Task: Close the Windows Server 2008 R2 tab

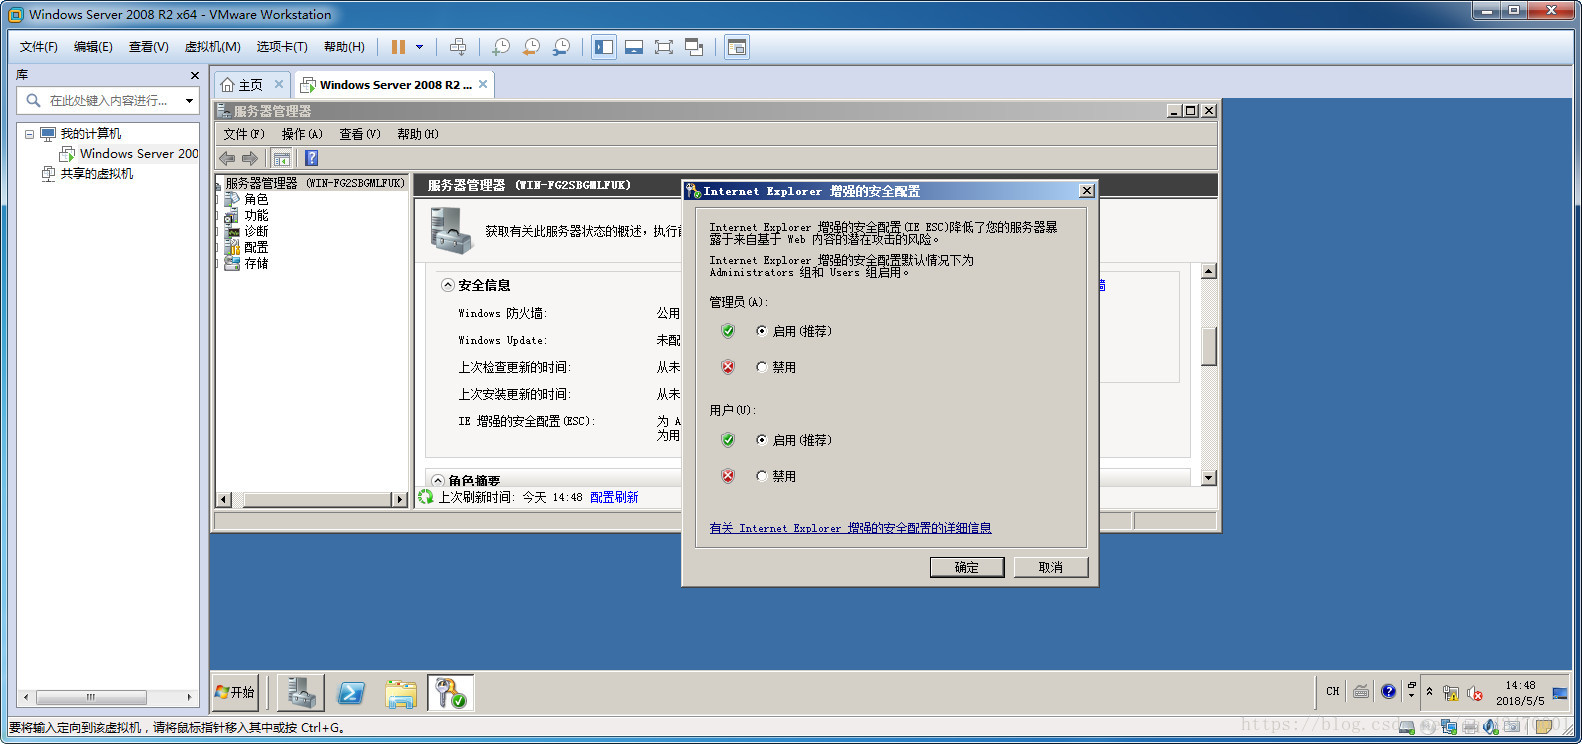Action: [x=483, y=84]
